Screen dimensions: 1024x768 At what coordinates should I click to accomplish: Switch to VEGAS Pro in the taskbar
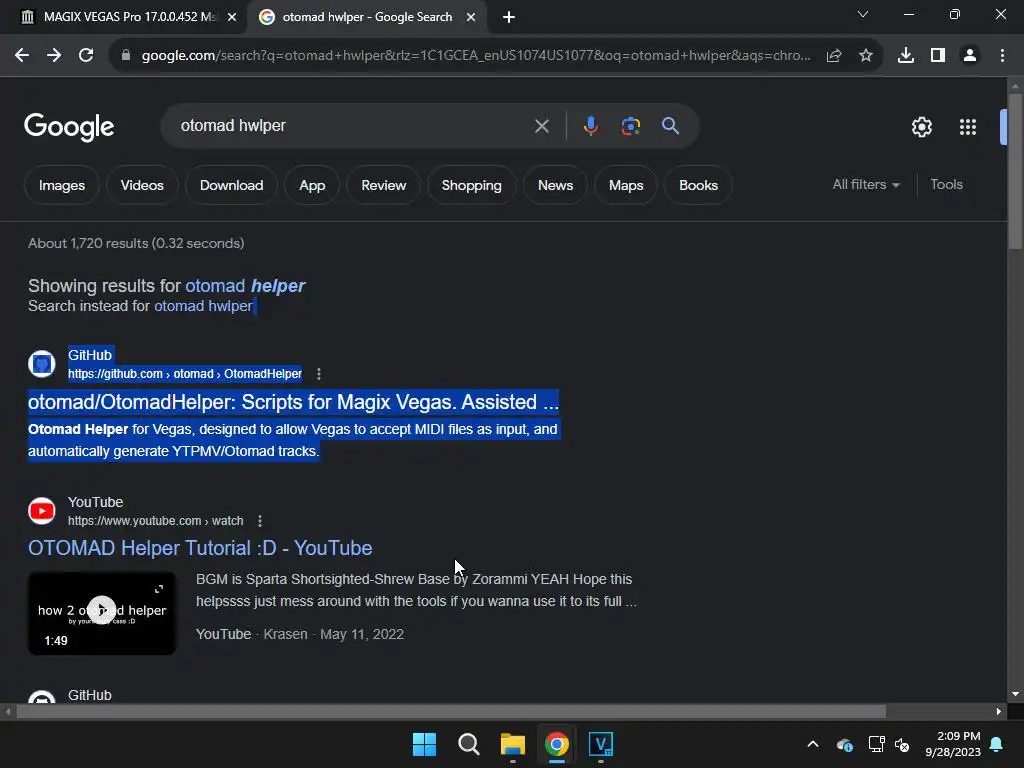tap(601, 744)
